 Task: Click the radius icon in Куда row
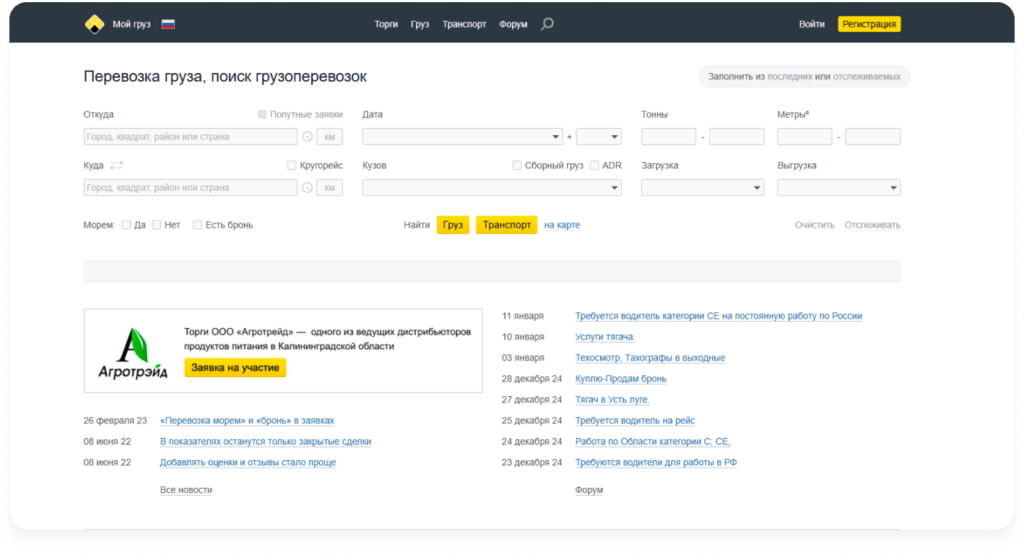(x=307, y=187)
